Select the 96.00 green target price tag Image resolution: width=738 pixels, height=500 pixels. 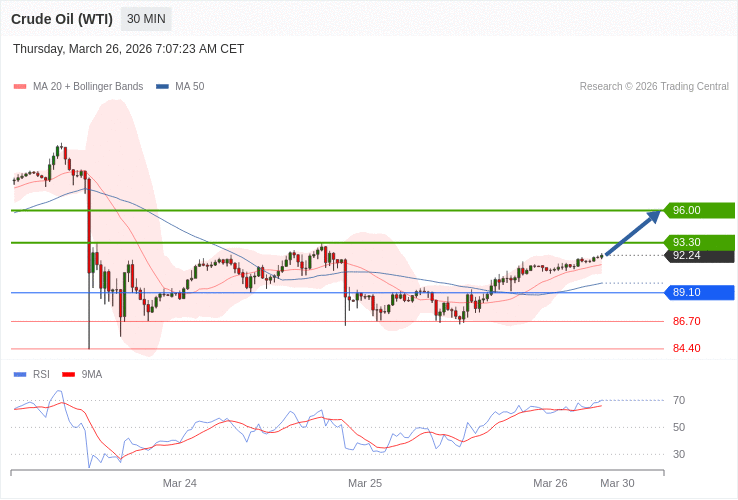pyautogui.click(x=699, y=210)
